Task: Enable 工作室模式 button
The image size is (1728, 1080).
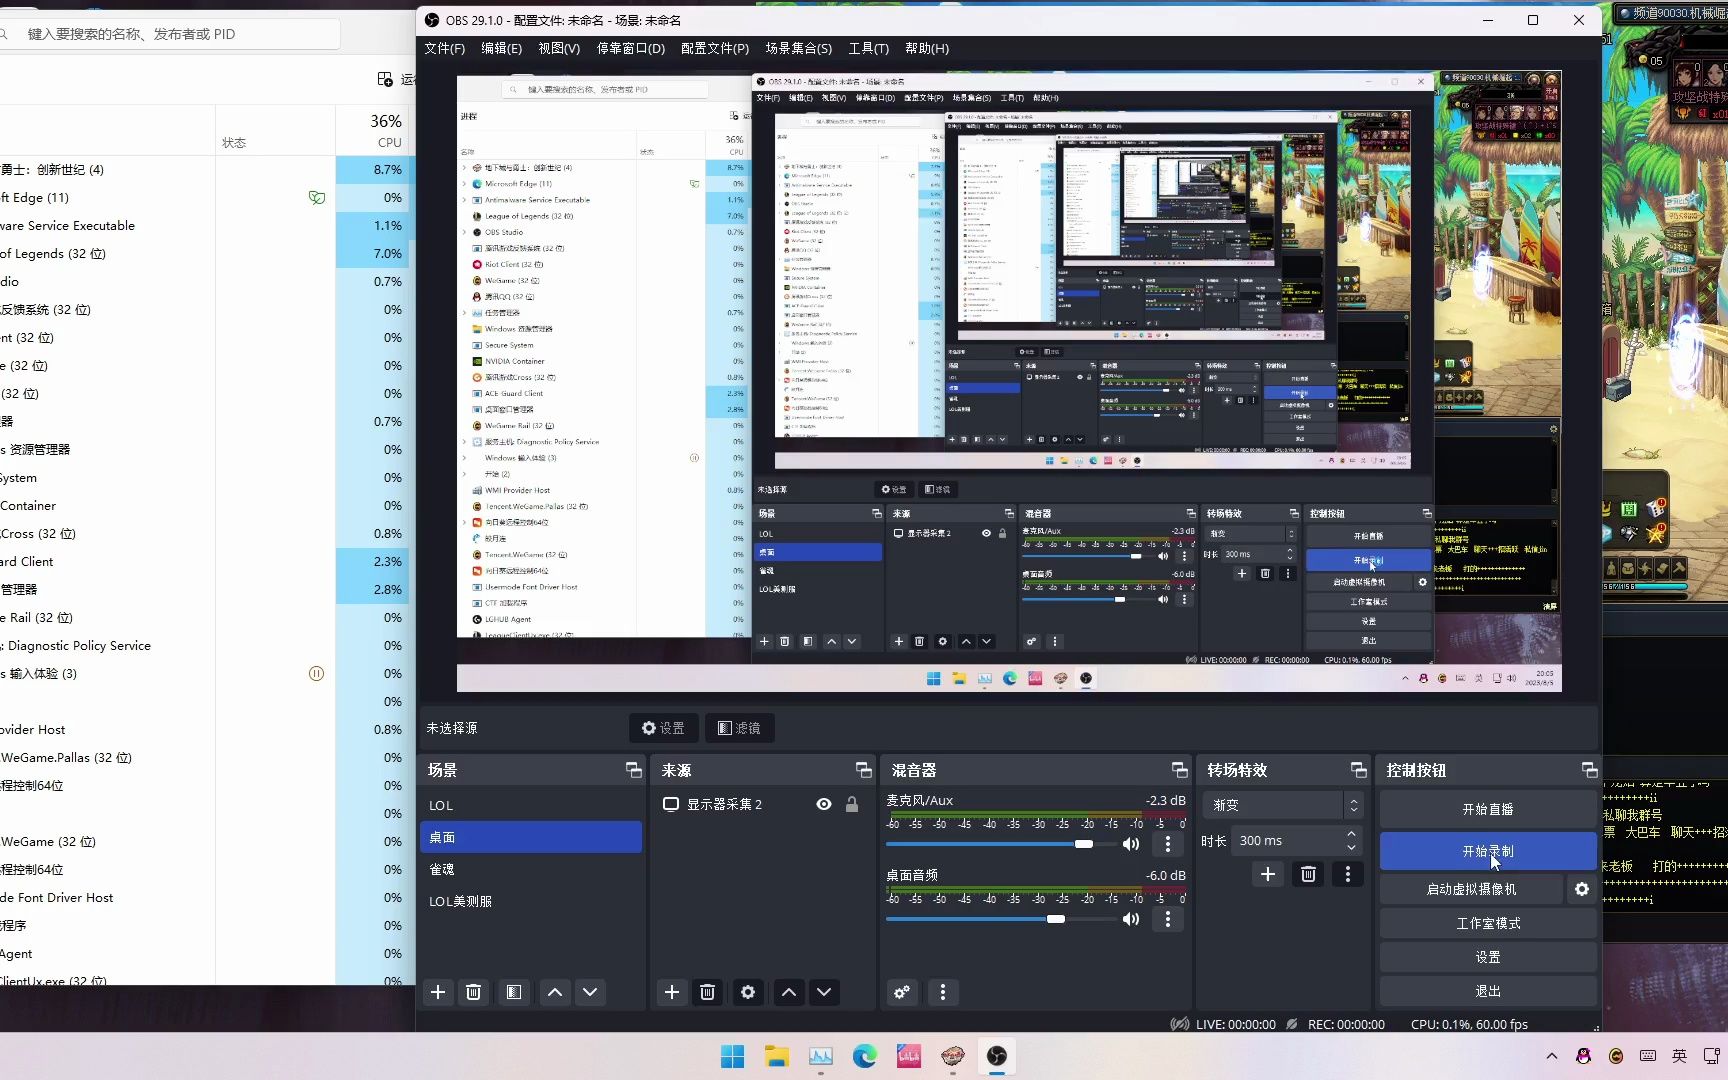Action: [1488, 923]
